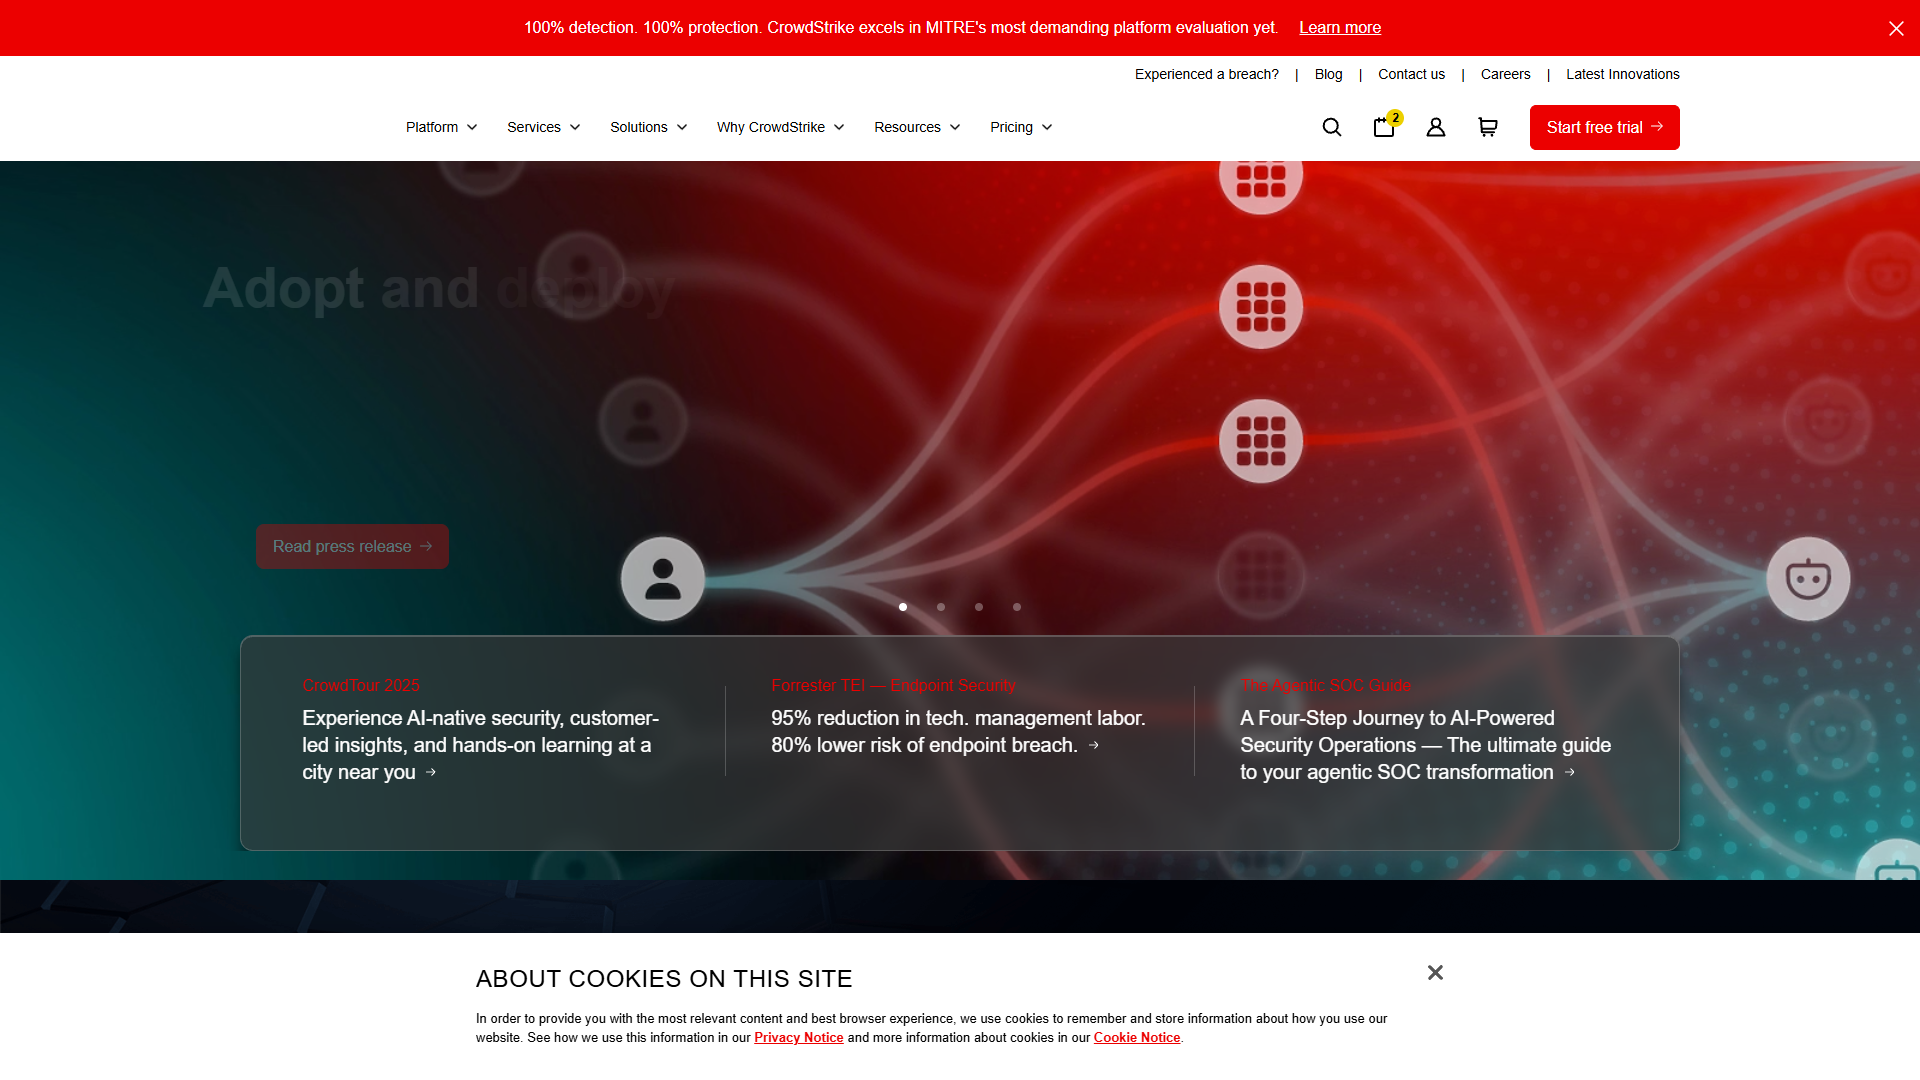
Task: Expand the Why CrowdStrike menu
Action: pos(780,127)
